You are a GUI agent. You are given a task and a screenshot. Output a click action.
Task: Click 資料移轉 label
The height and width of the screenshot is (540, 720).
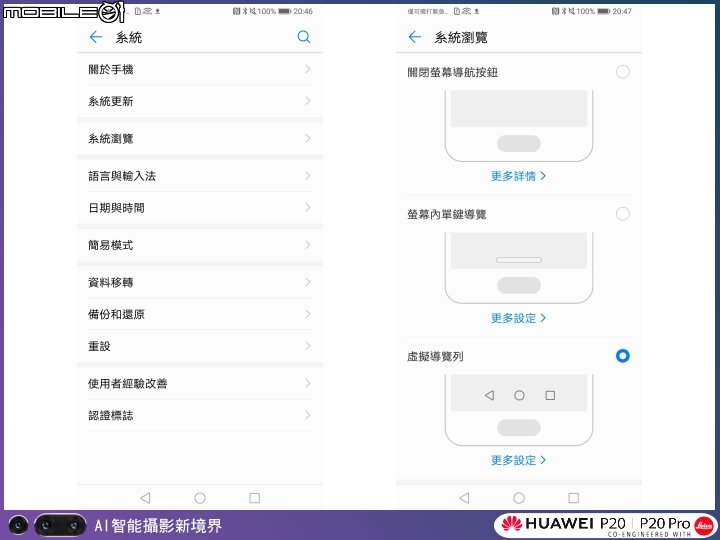(111, 282)
